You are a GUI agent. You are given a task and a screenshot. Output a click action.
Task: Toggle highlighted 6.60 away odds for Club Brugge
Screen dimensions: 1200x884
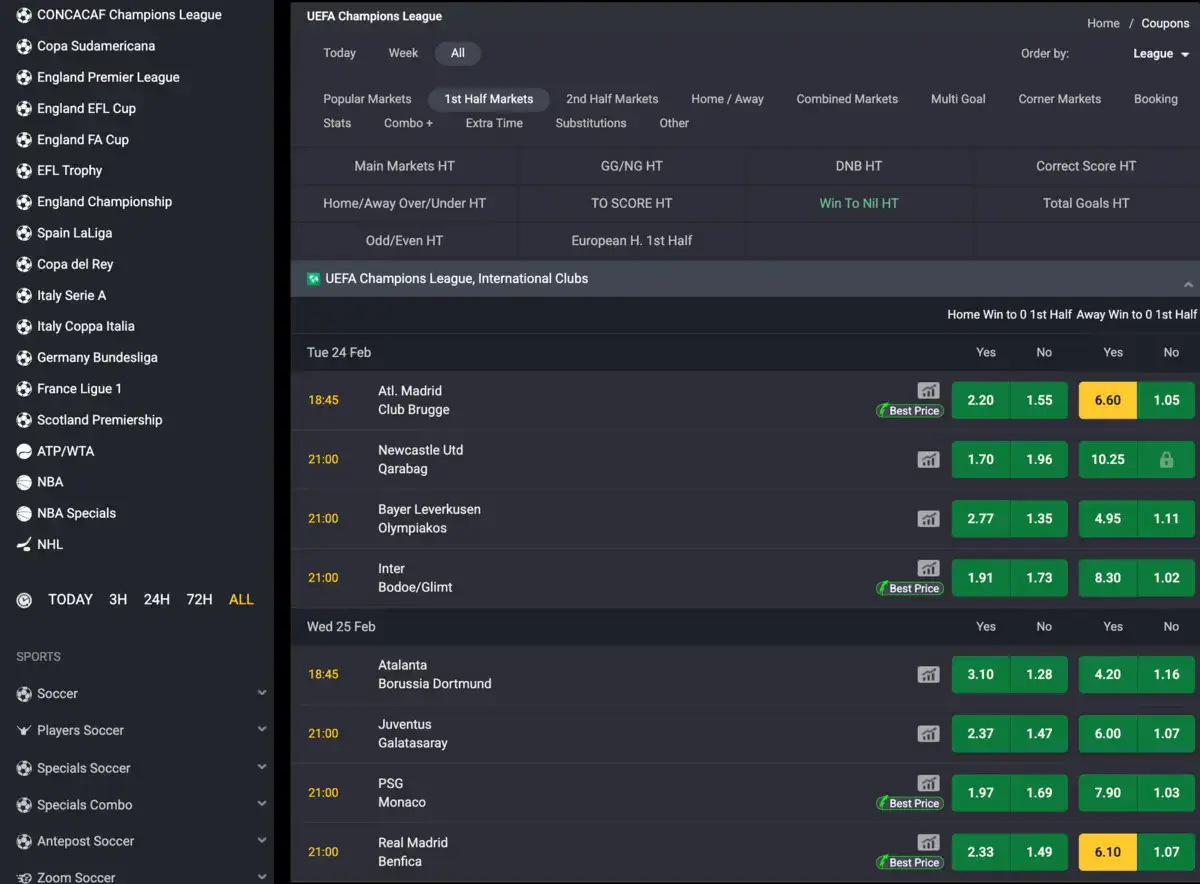pos(1108,400)
